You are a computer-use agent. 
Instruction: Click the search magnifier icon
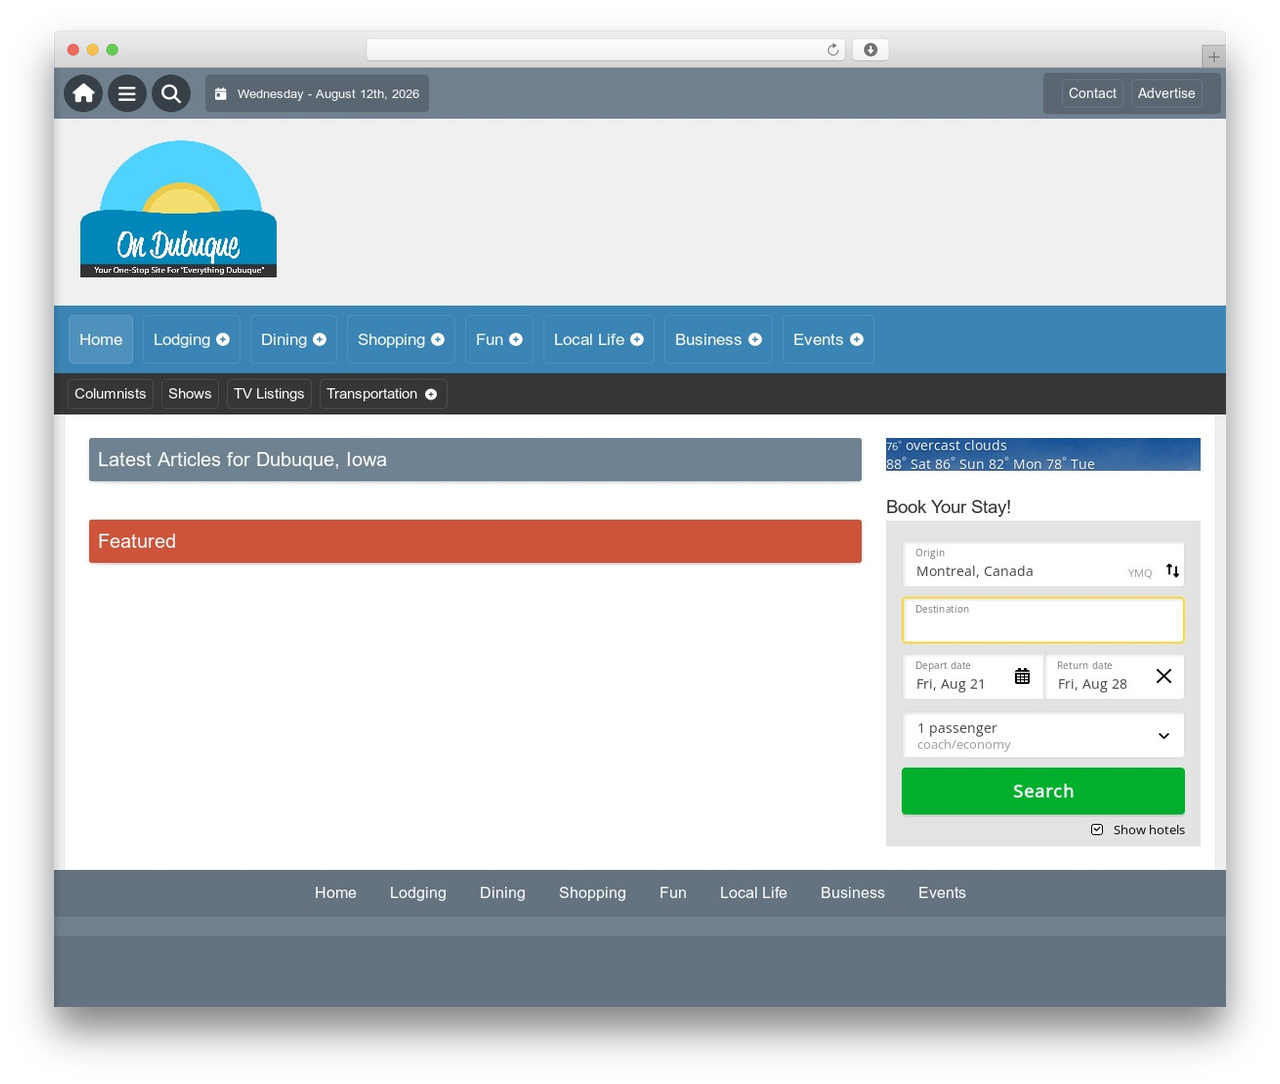[171, 93]
